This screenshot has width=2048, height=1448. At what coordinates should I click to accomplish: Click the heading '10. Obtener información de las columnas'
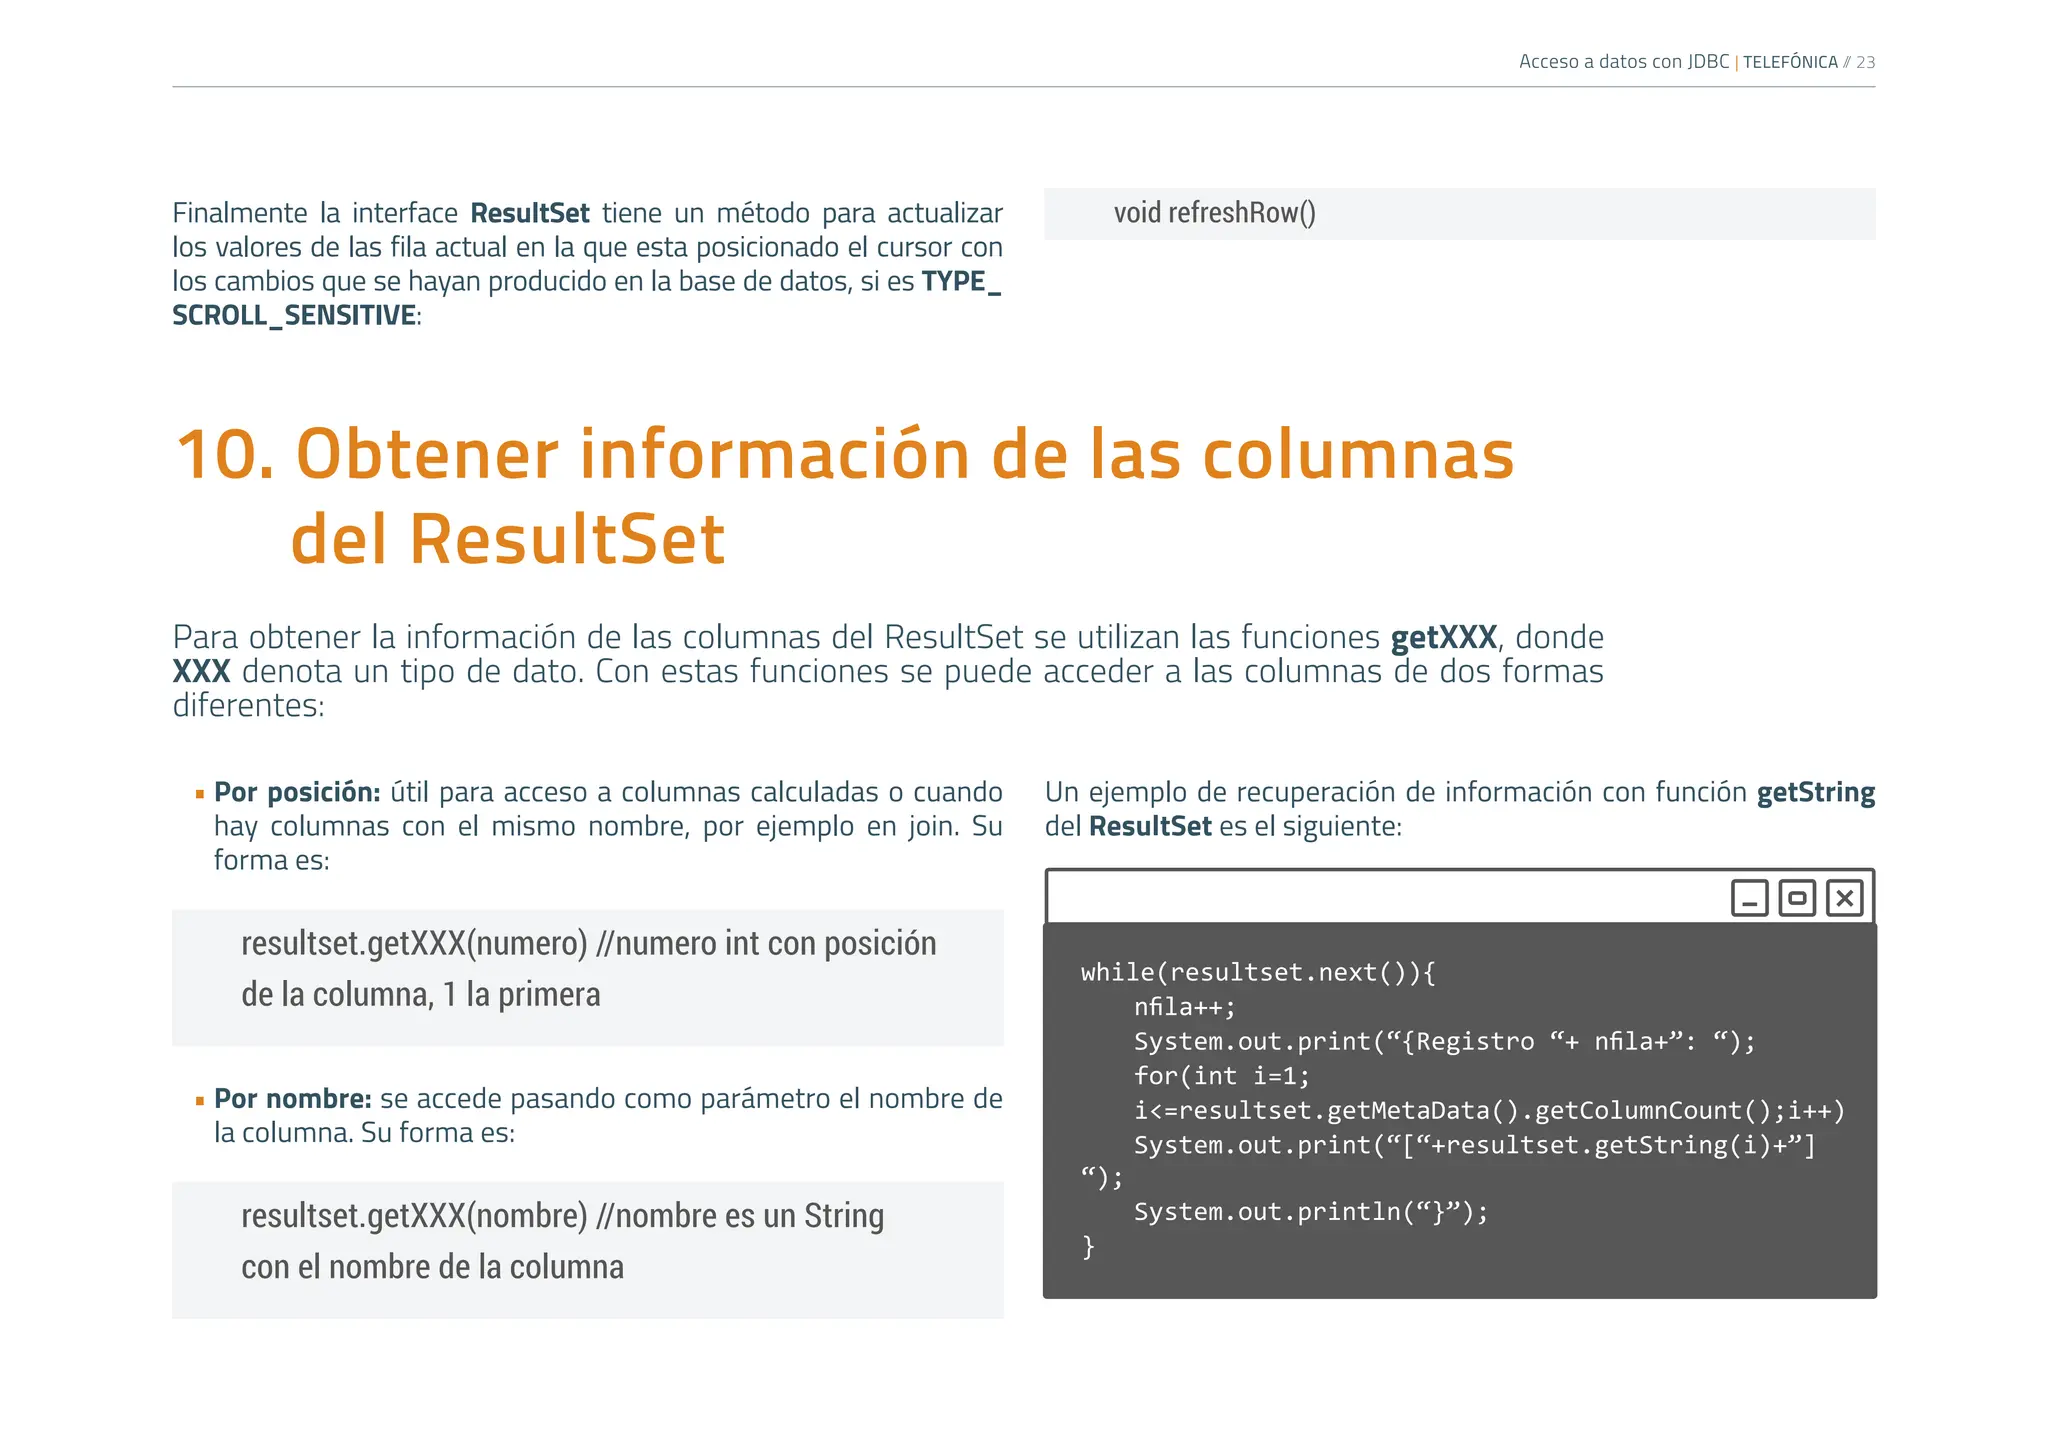[845, 455]
